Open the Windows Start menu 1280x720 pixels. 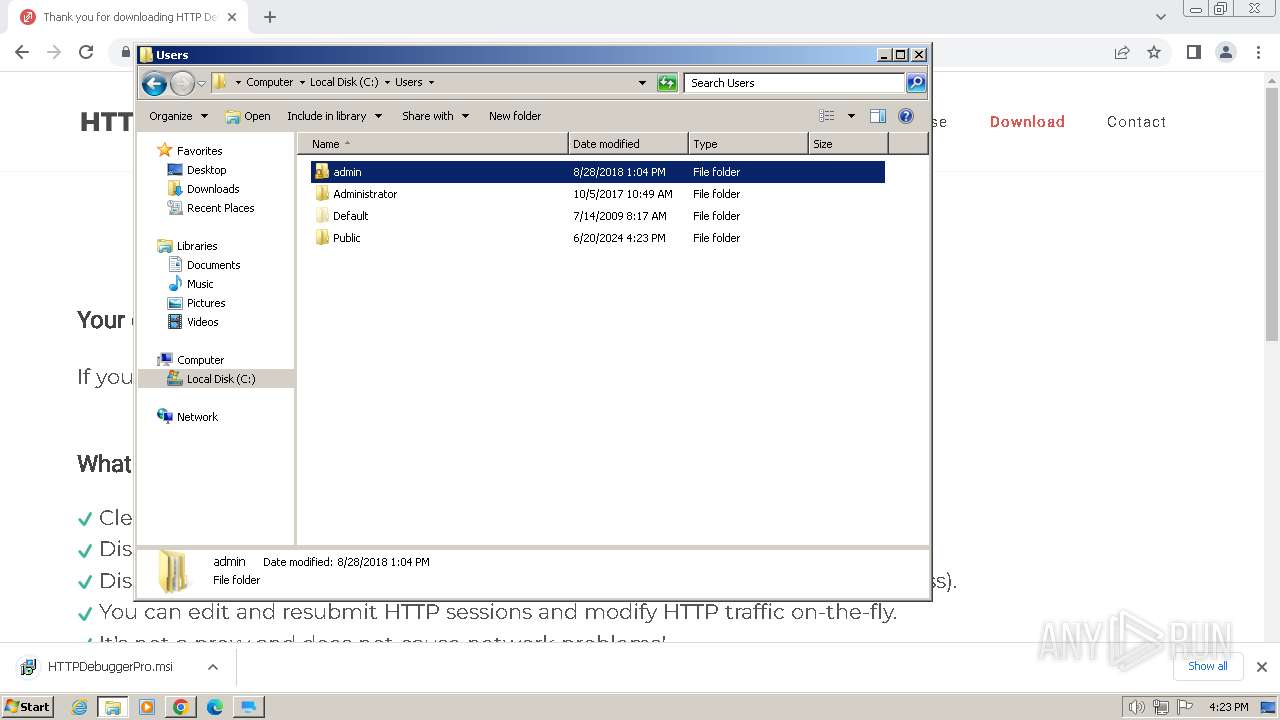(27, 706)
